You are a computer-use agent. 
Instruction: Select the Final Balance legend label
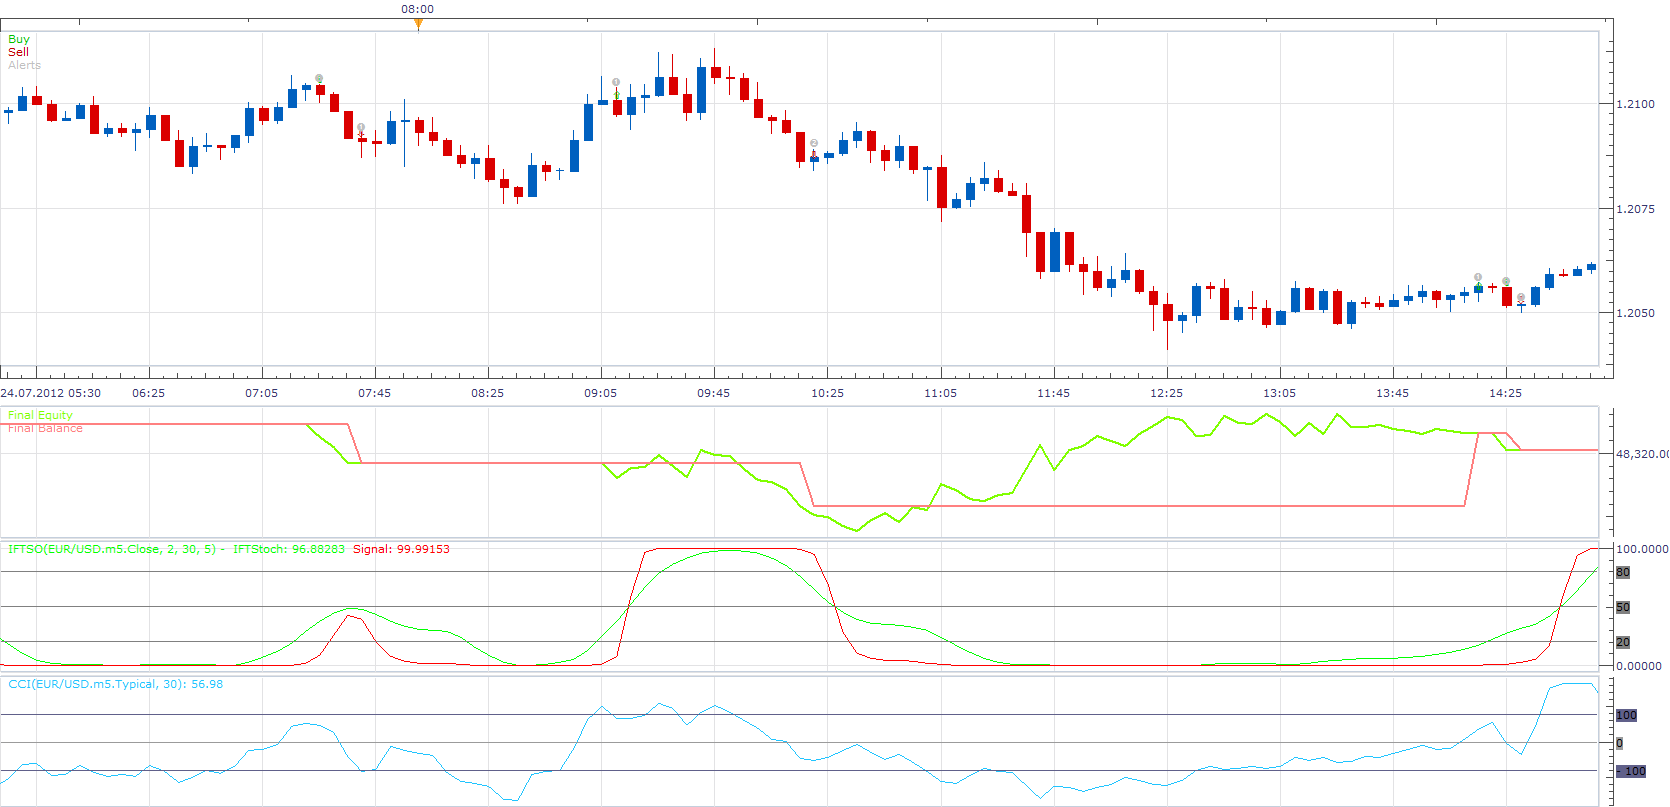45,428
